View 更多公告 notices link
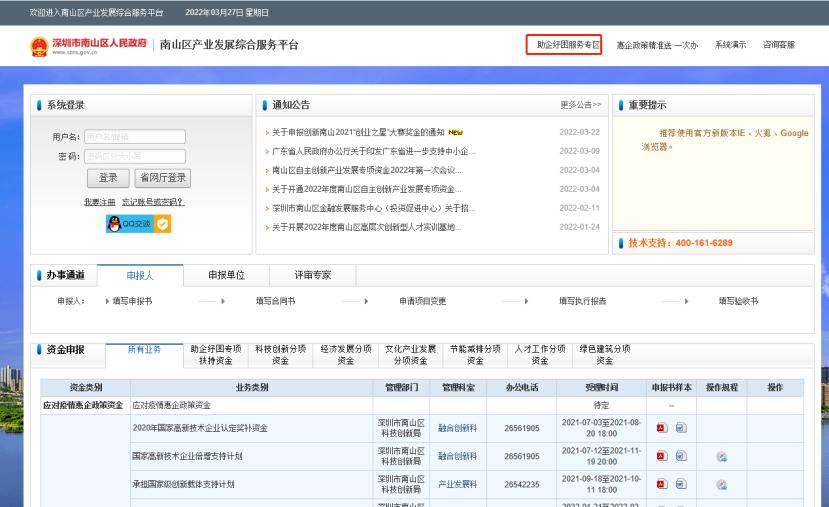 [581, 105]
